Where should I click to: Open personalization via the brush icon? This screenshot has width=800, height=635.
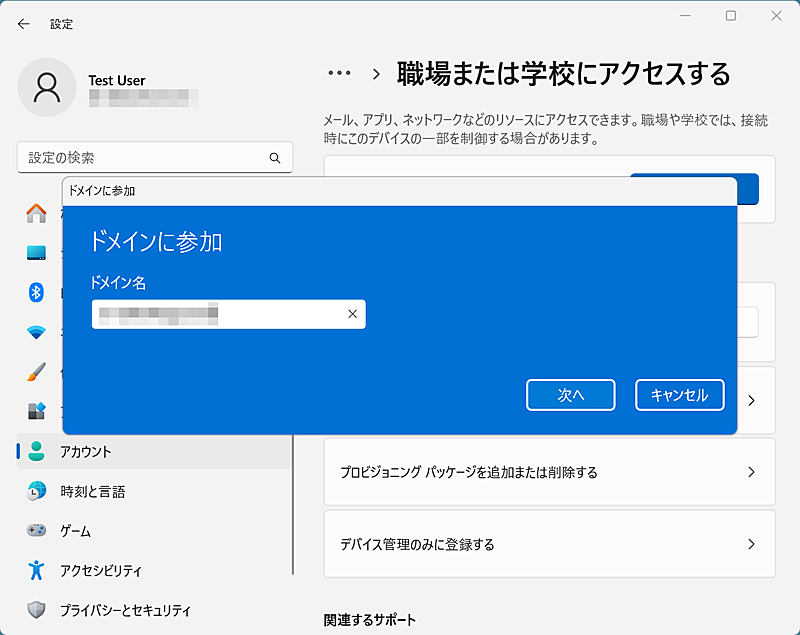[35, 371]
